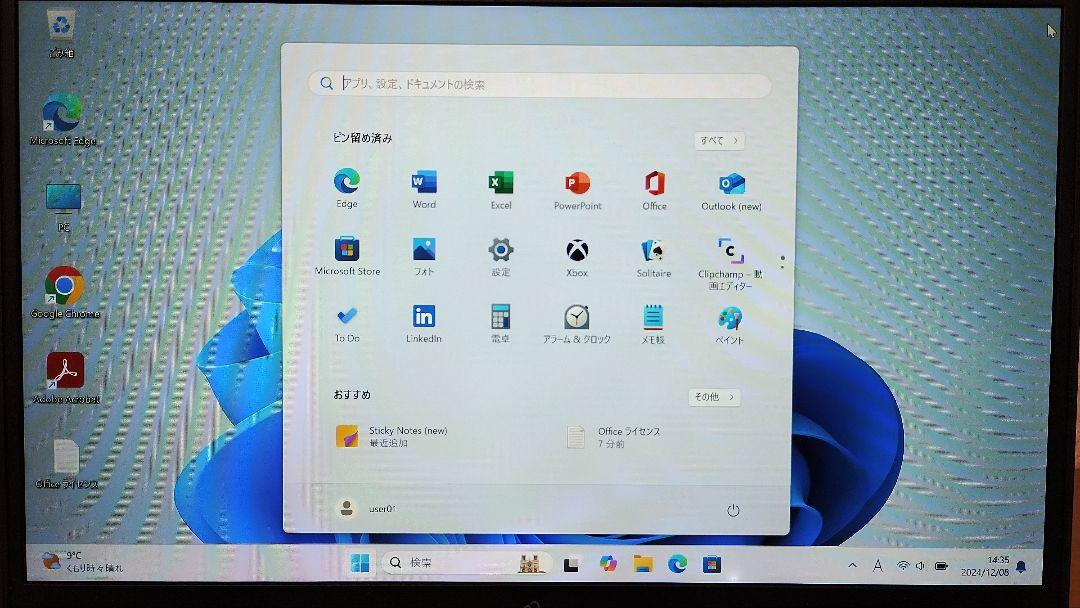
Task: Go to next pinned apps page dots
Action: [x=782, y=262]
